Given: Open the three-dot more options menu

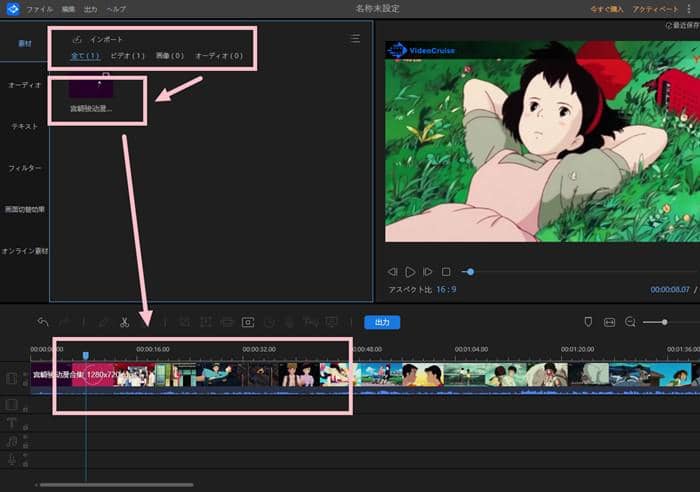Looking at the screenshot, I should coord(689,9).
